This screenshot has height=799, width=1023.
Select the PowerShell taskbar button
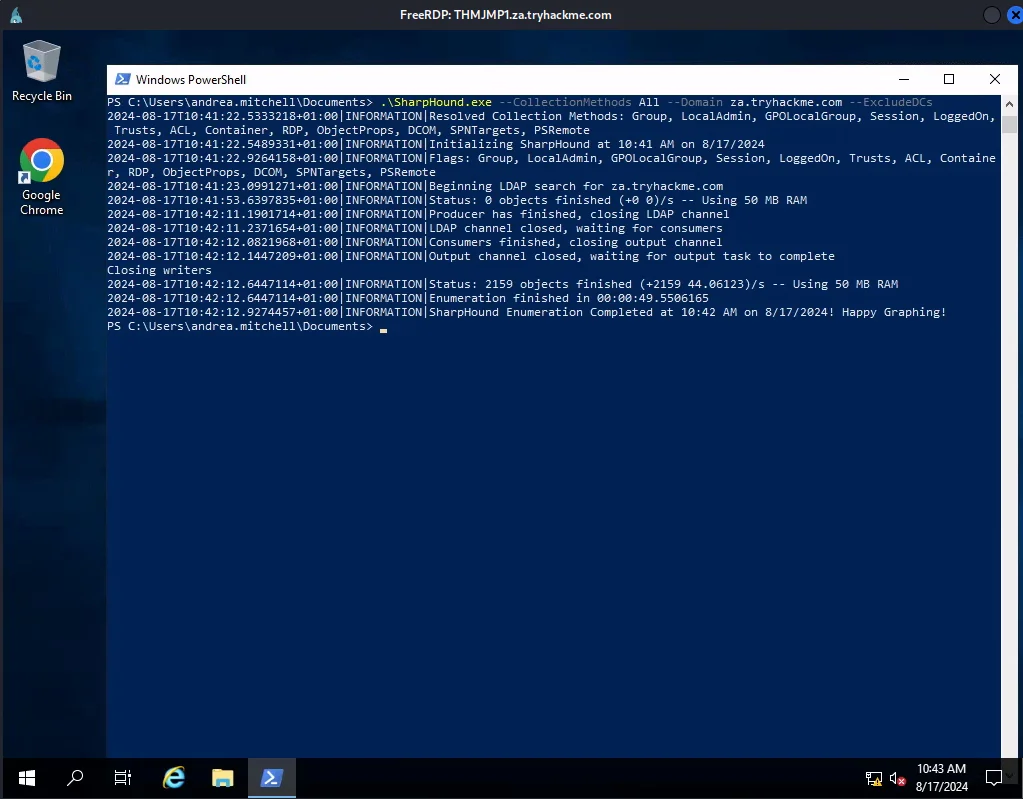[x=271, y=777]
